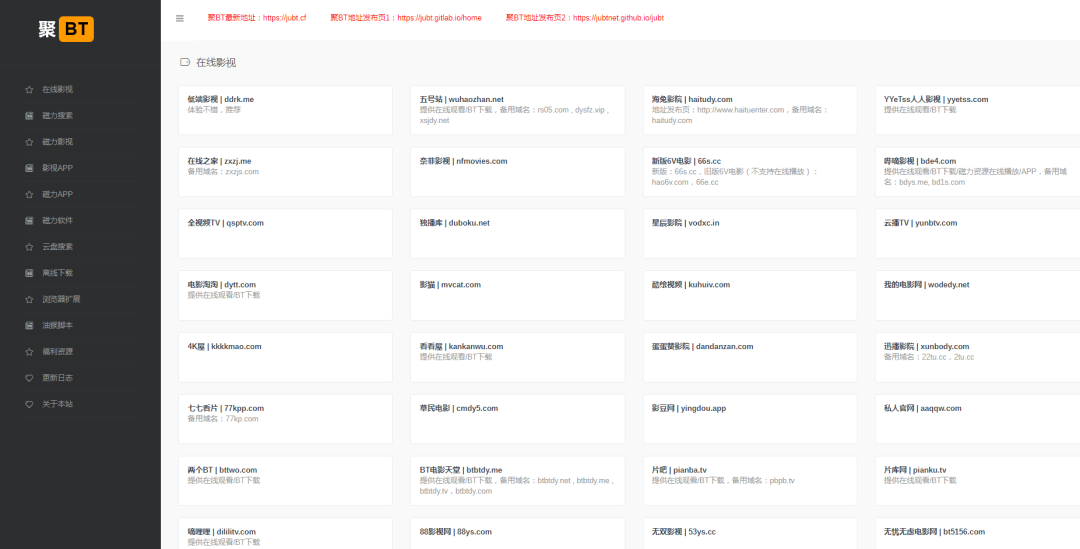Open 浏览器扩展 sidebar section
The height and width of the screenshot is (549, 1080).
[61, 299]
